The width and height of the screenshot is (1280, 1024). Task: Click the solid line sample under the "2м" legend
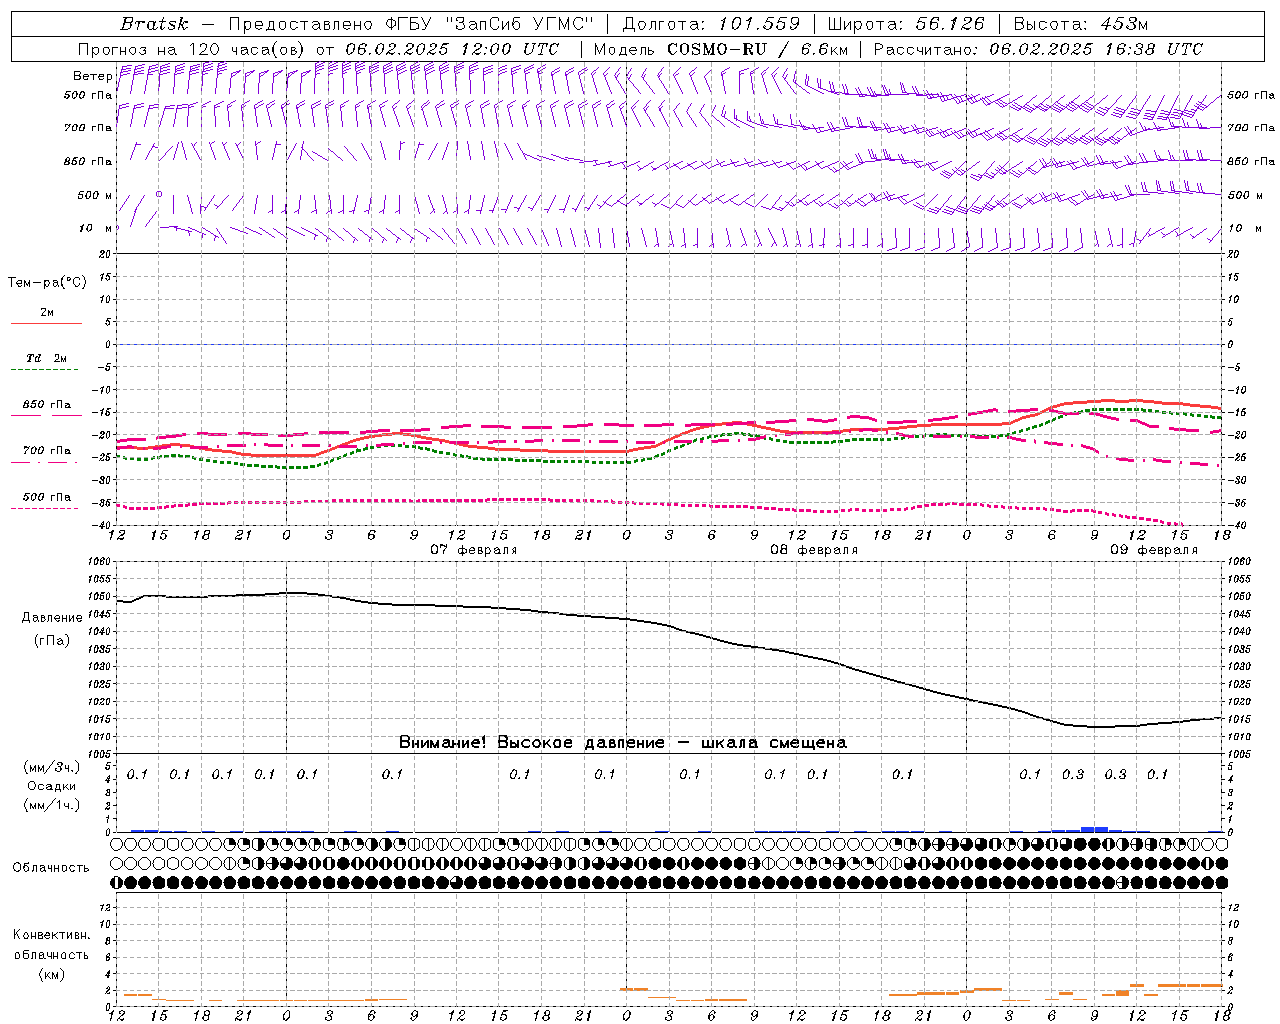coord(46,323)
